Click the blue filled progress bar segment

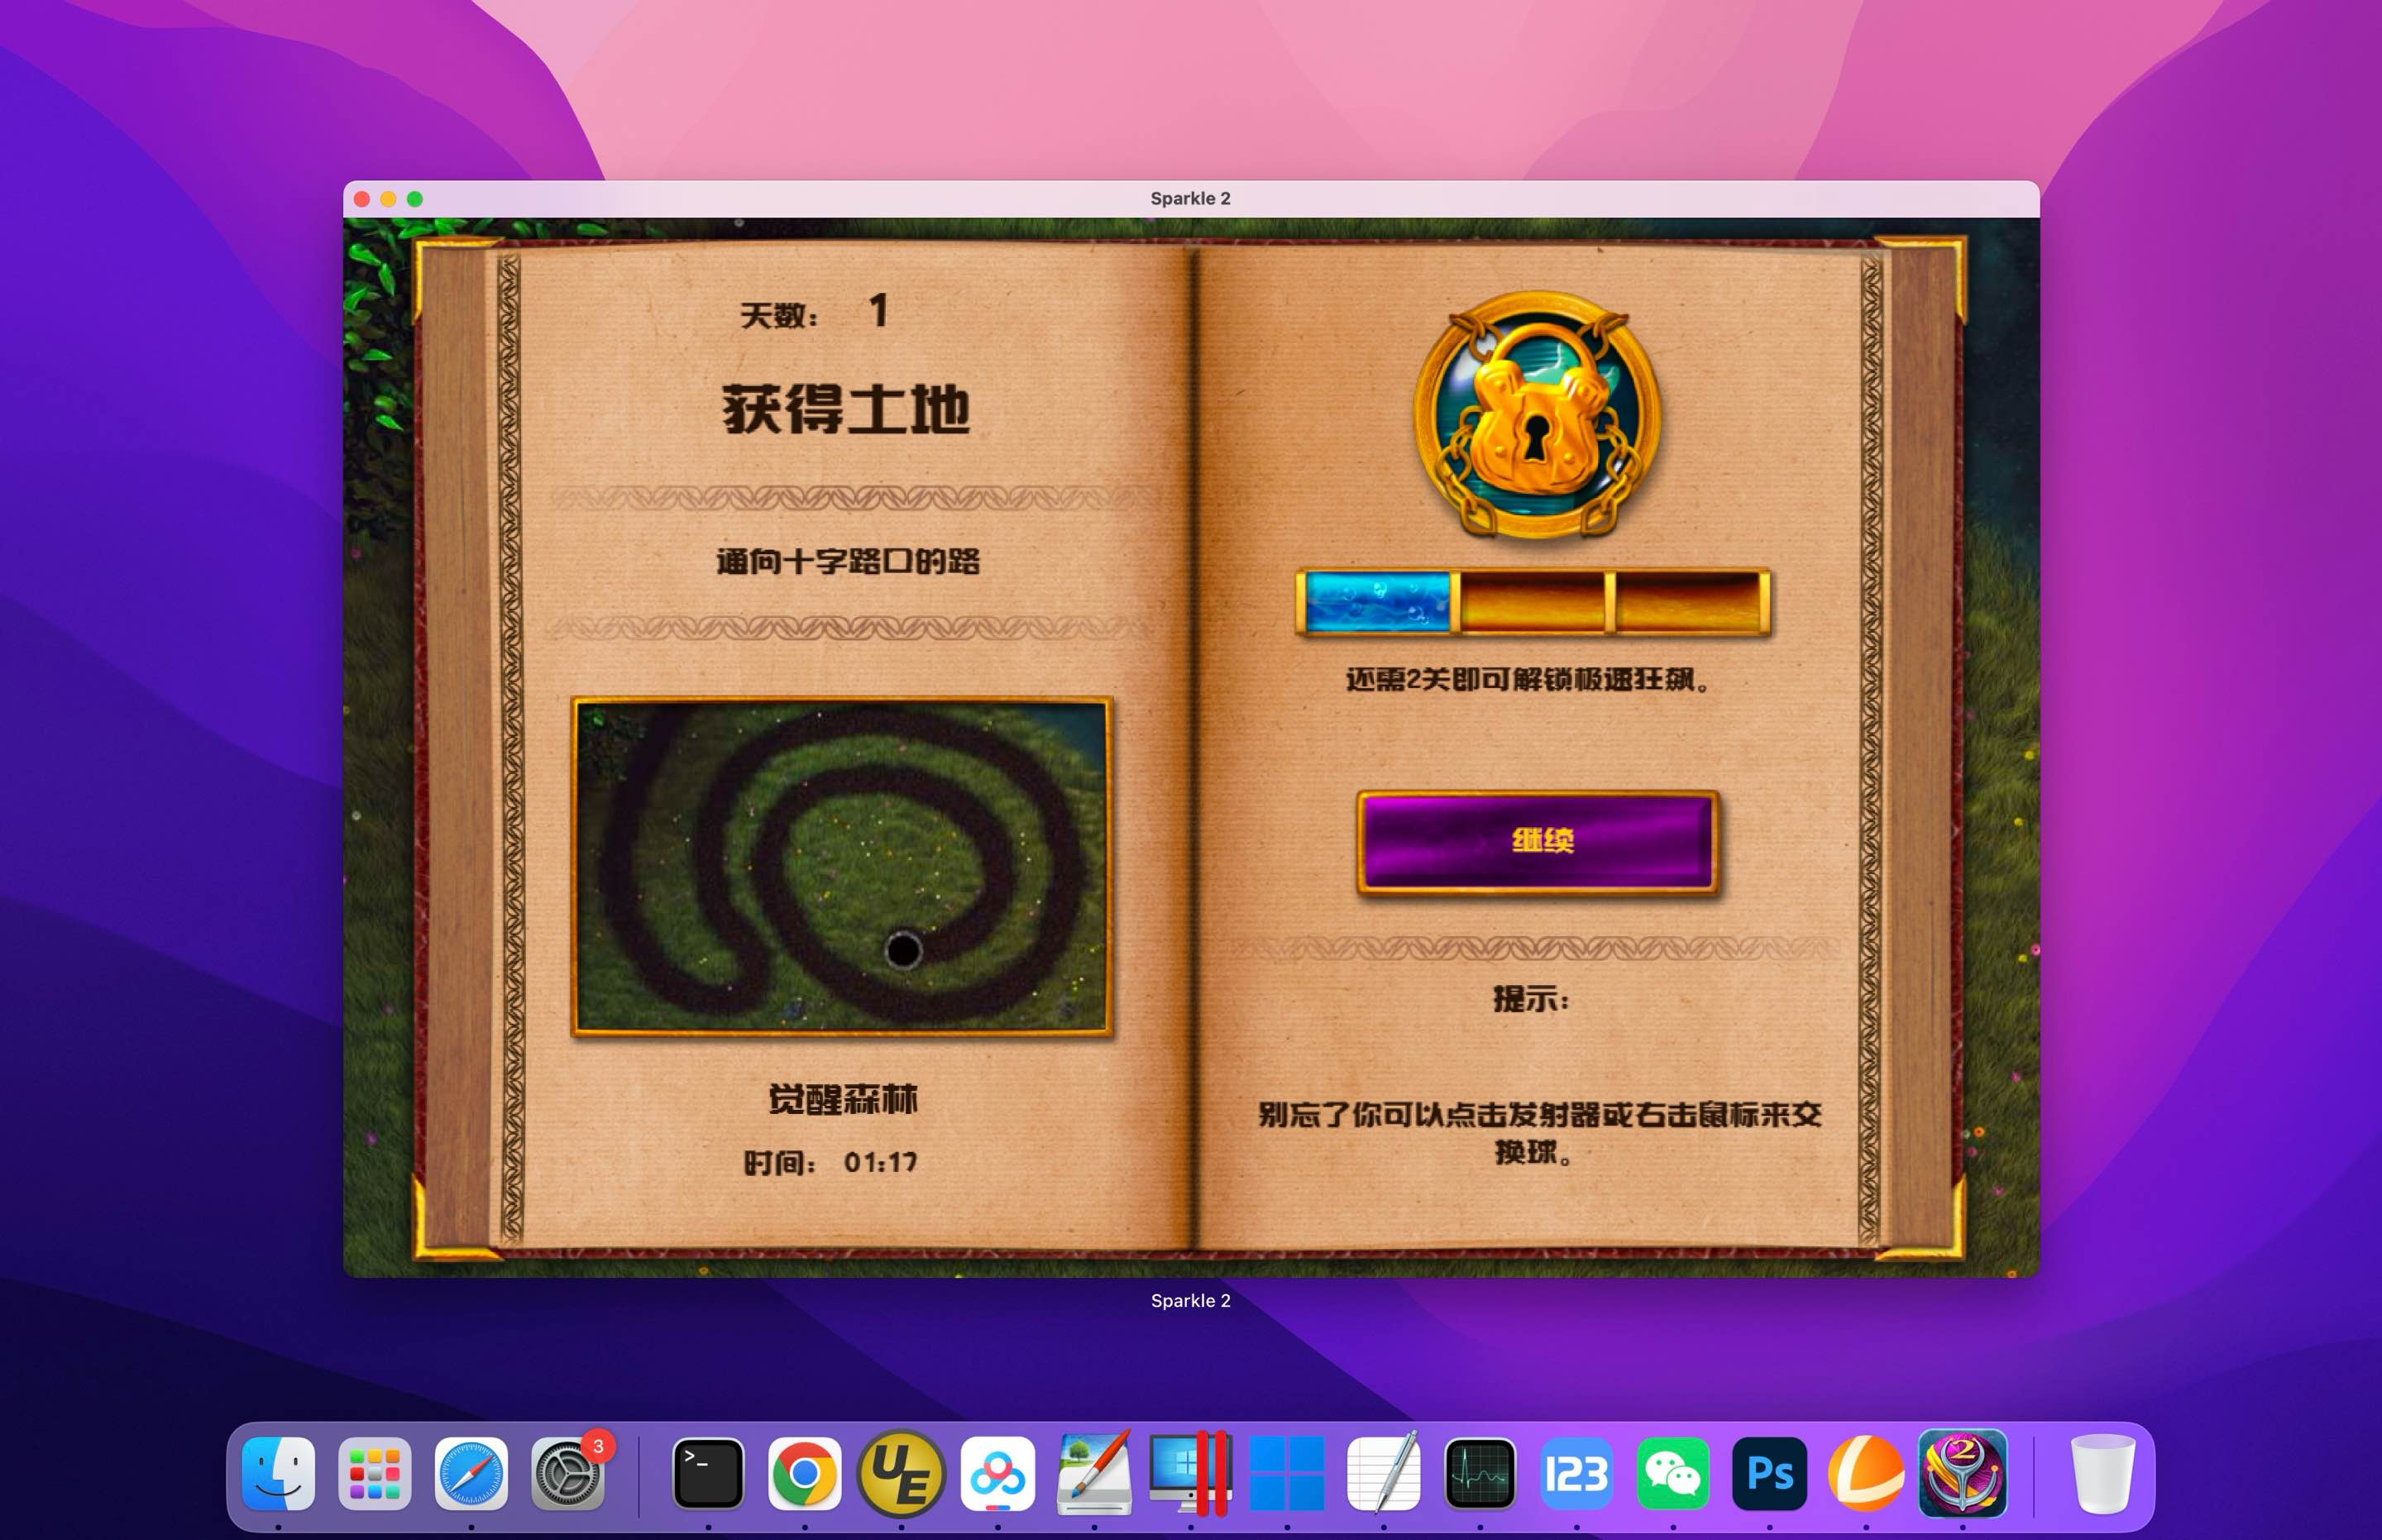[x=1377, y=602]
